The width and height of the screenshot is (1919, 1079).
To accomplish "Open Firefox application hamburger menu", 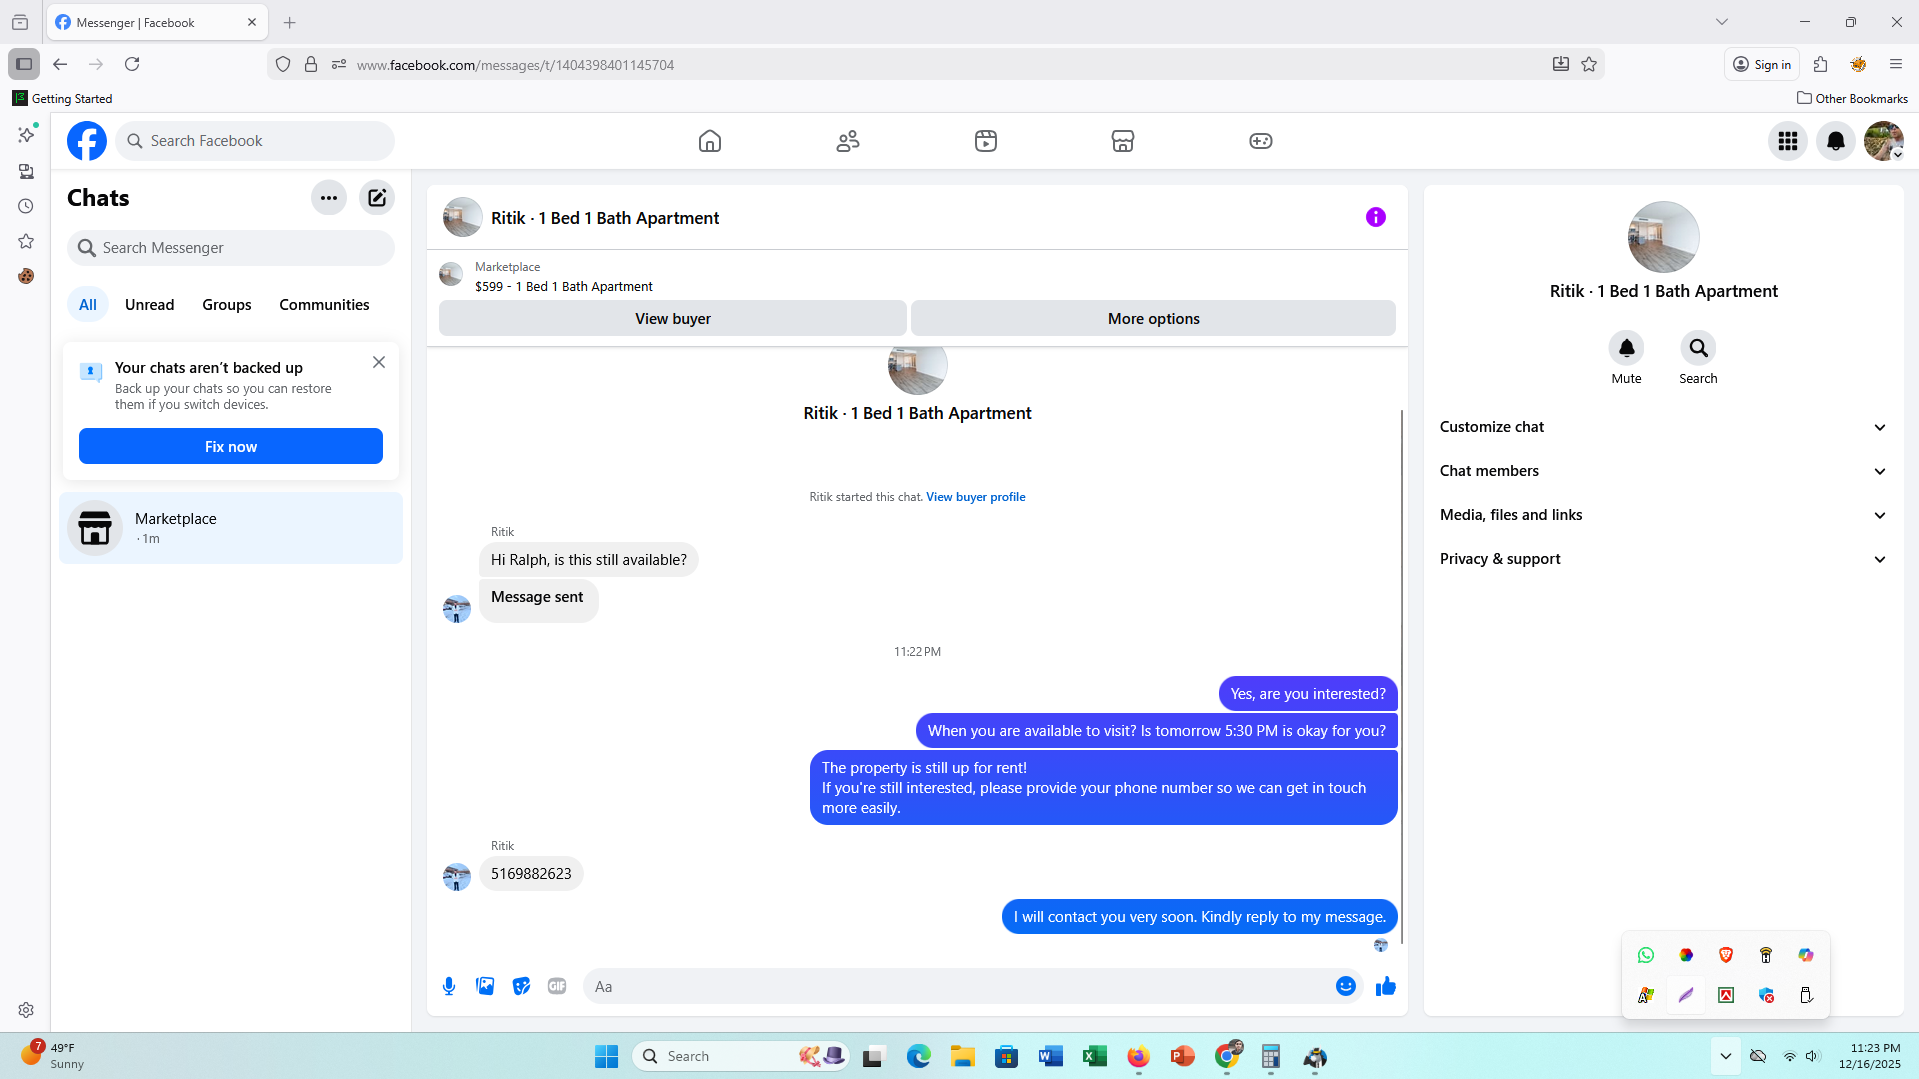I will pos(1896,65).
